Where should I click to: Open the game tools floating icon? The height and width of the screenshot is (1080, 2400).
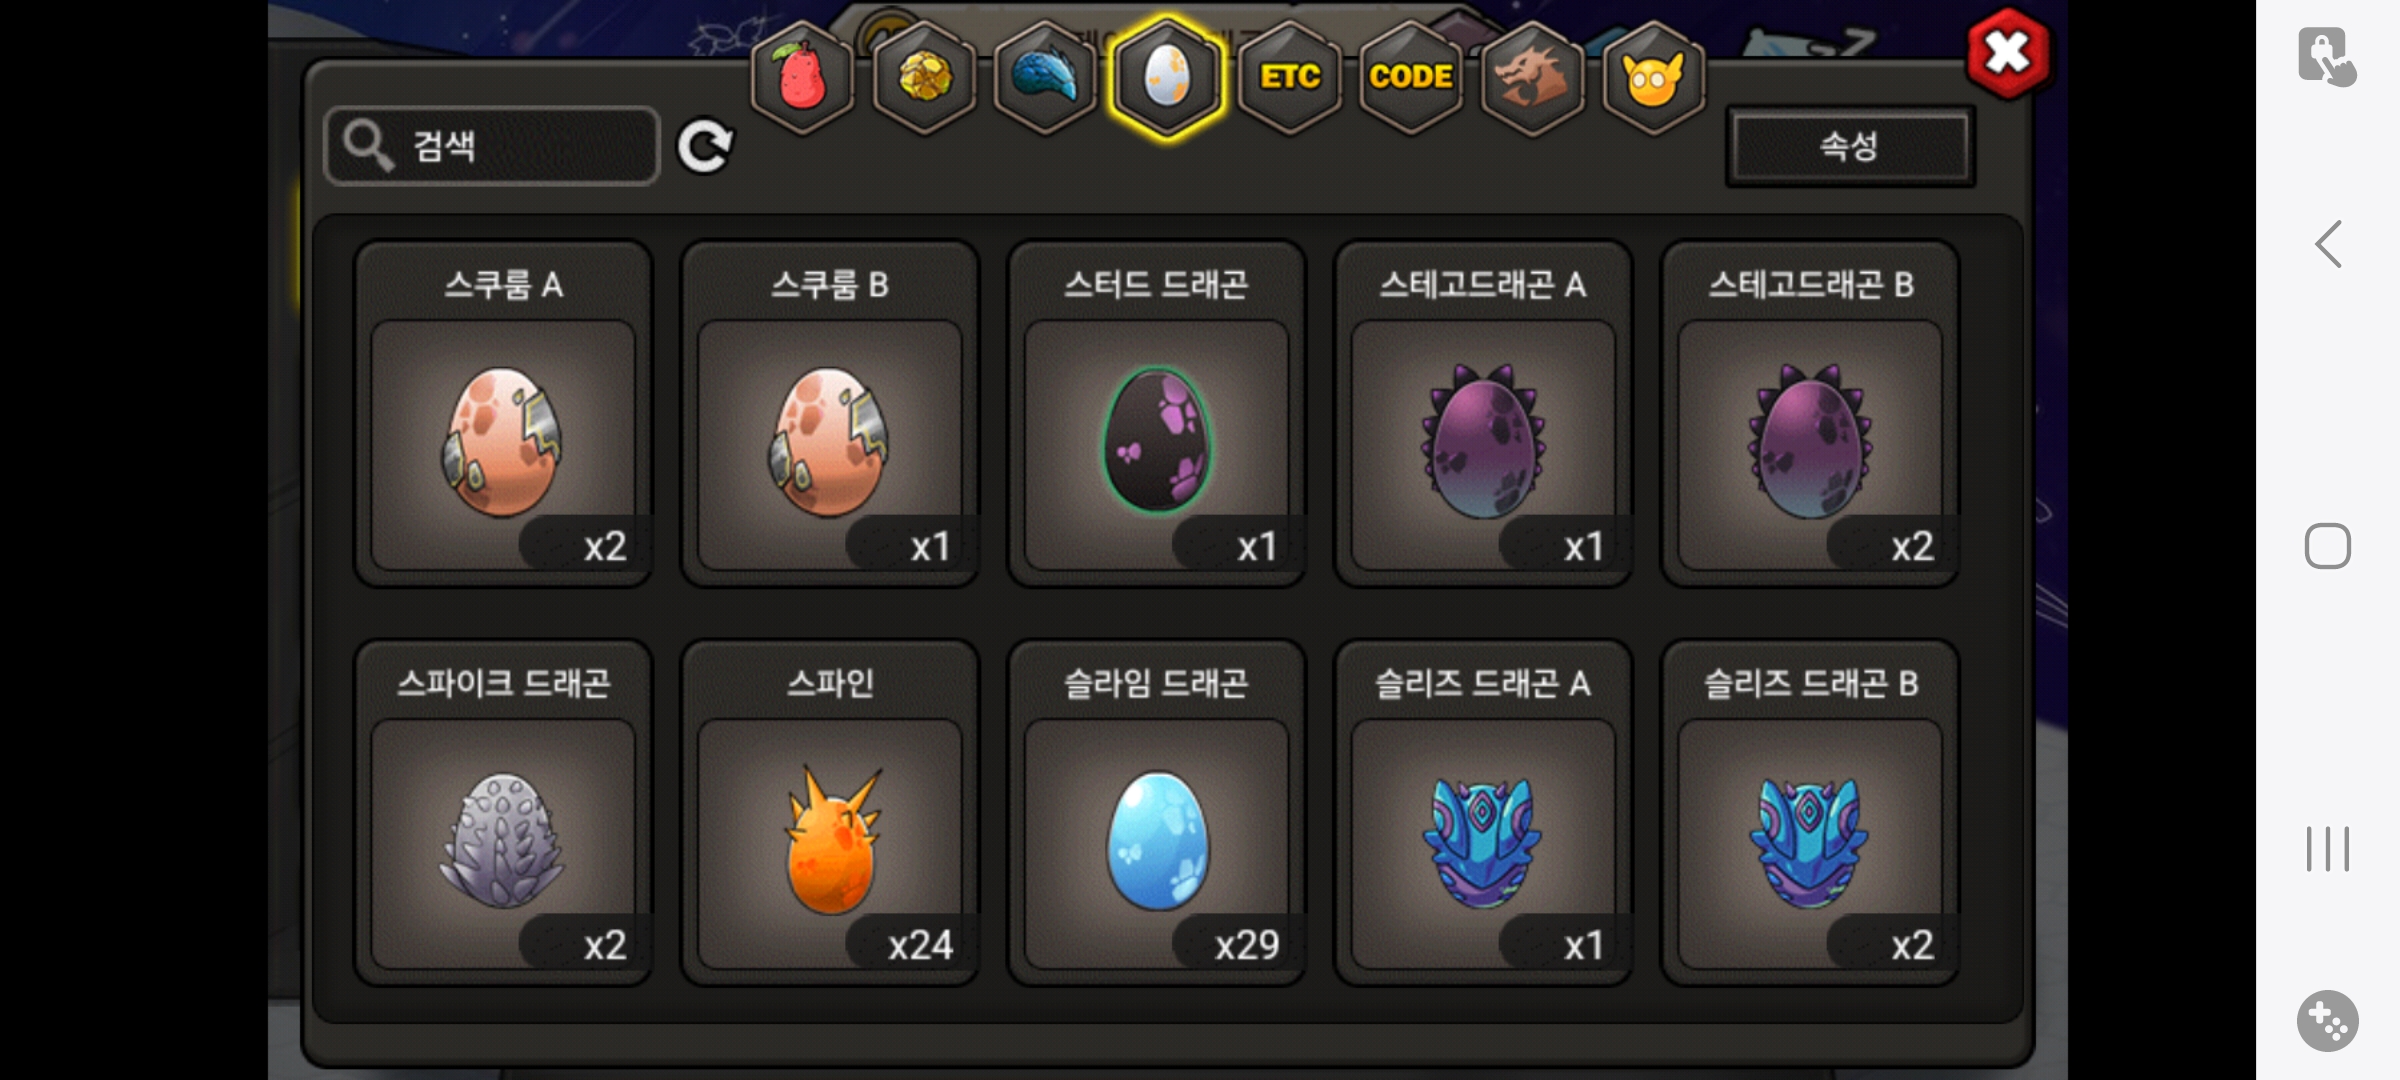click(x=2328, y=1021)
